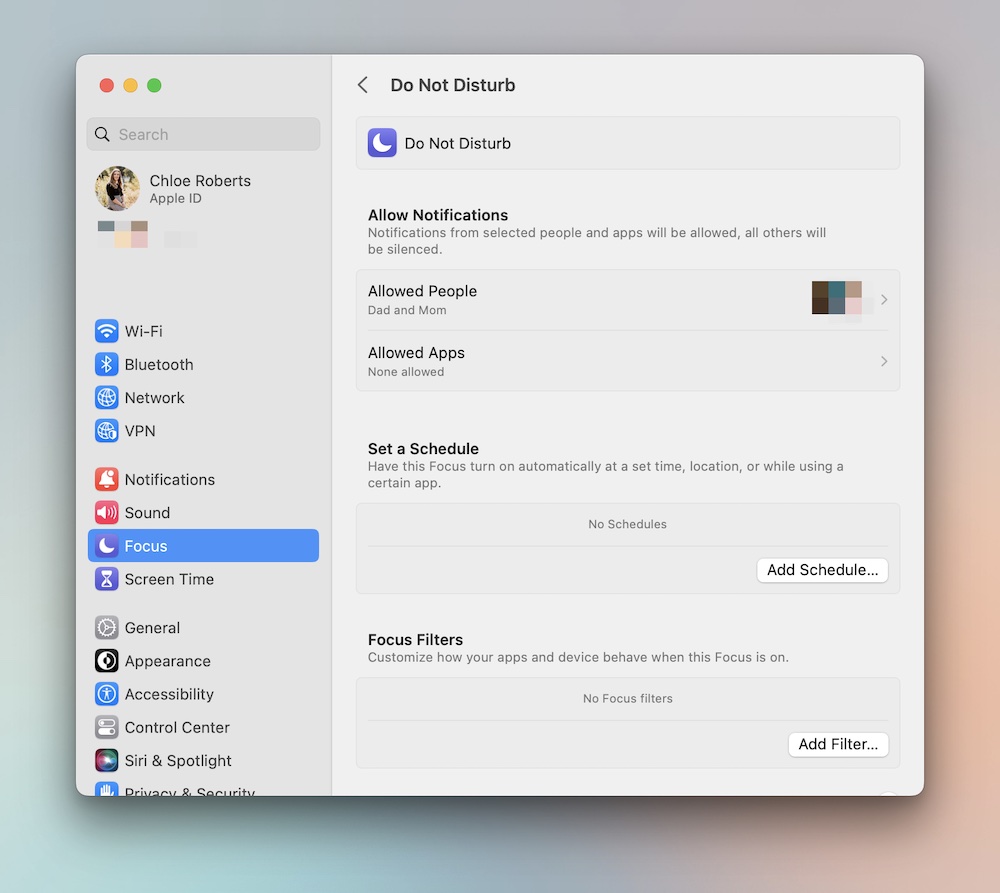Select Sound label in sidebar
Image resolution: width=1000 pixels, height=893 pixels.
147,512
